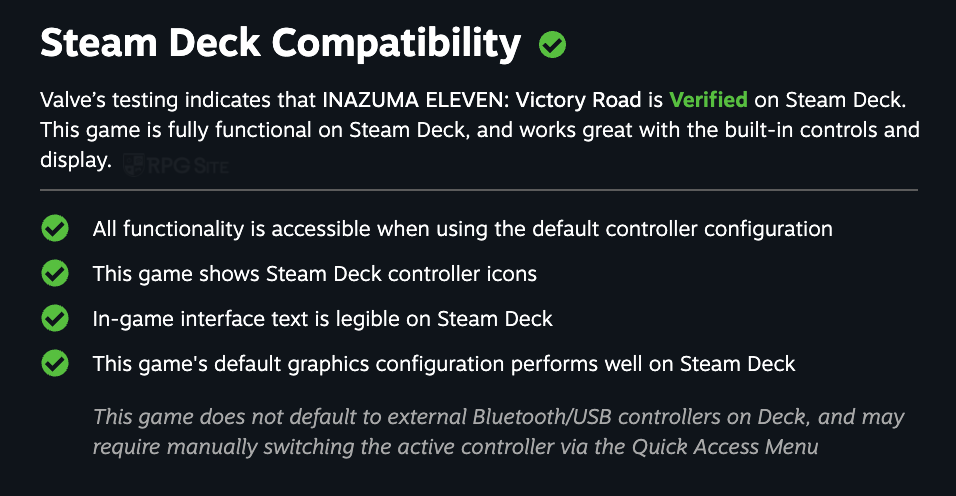This screenshot has height=496, width=956.
Task: Click the checkmark beside "All functionality is accessible"
Action: (55, 229)
